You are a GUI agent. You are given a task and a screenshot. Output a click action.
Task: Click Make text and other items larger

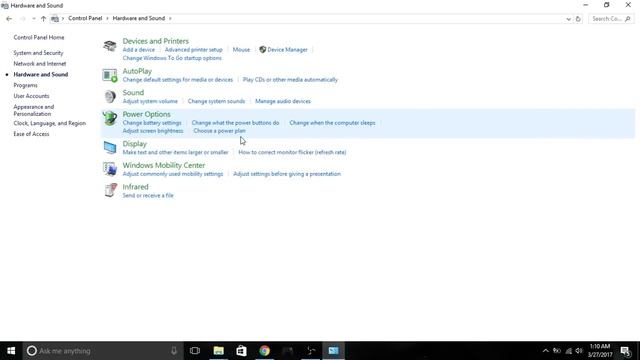(x=176, y=152)
